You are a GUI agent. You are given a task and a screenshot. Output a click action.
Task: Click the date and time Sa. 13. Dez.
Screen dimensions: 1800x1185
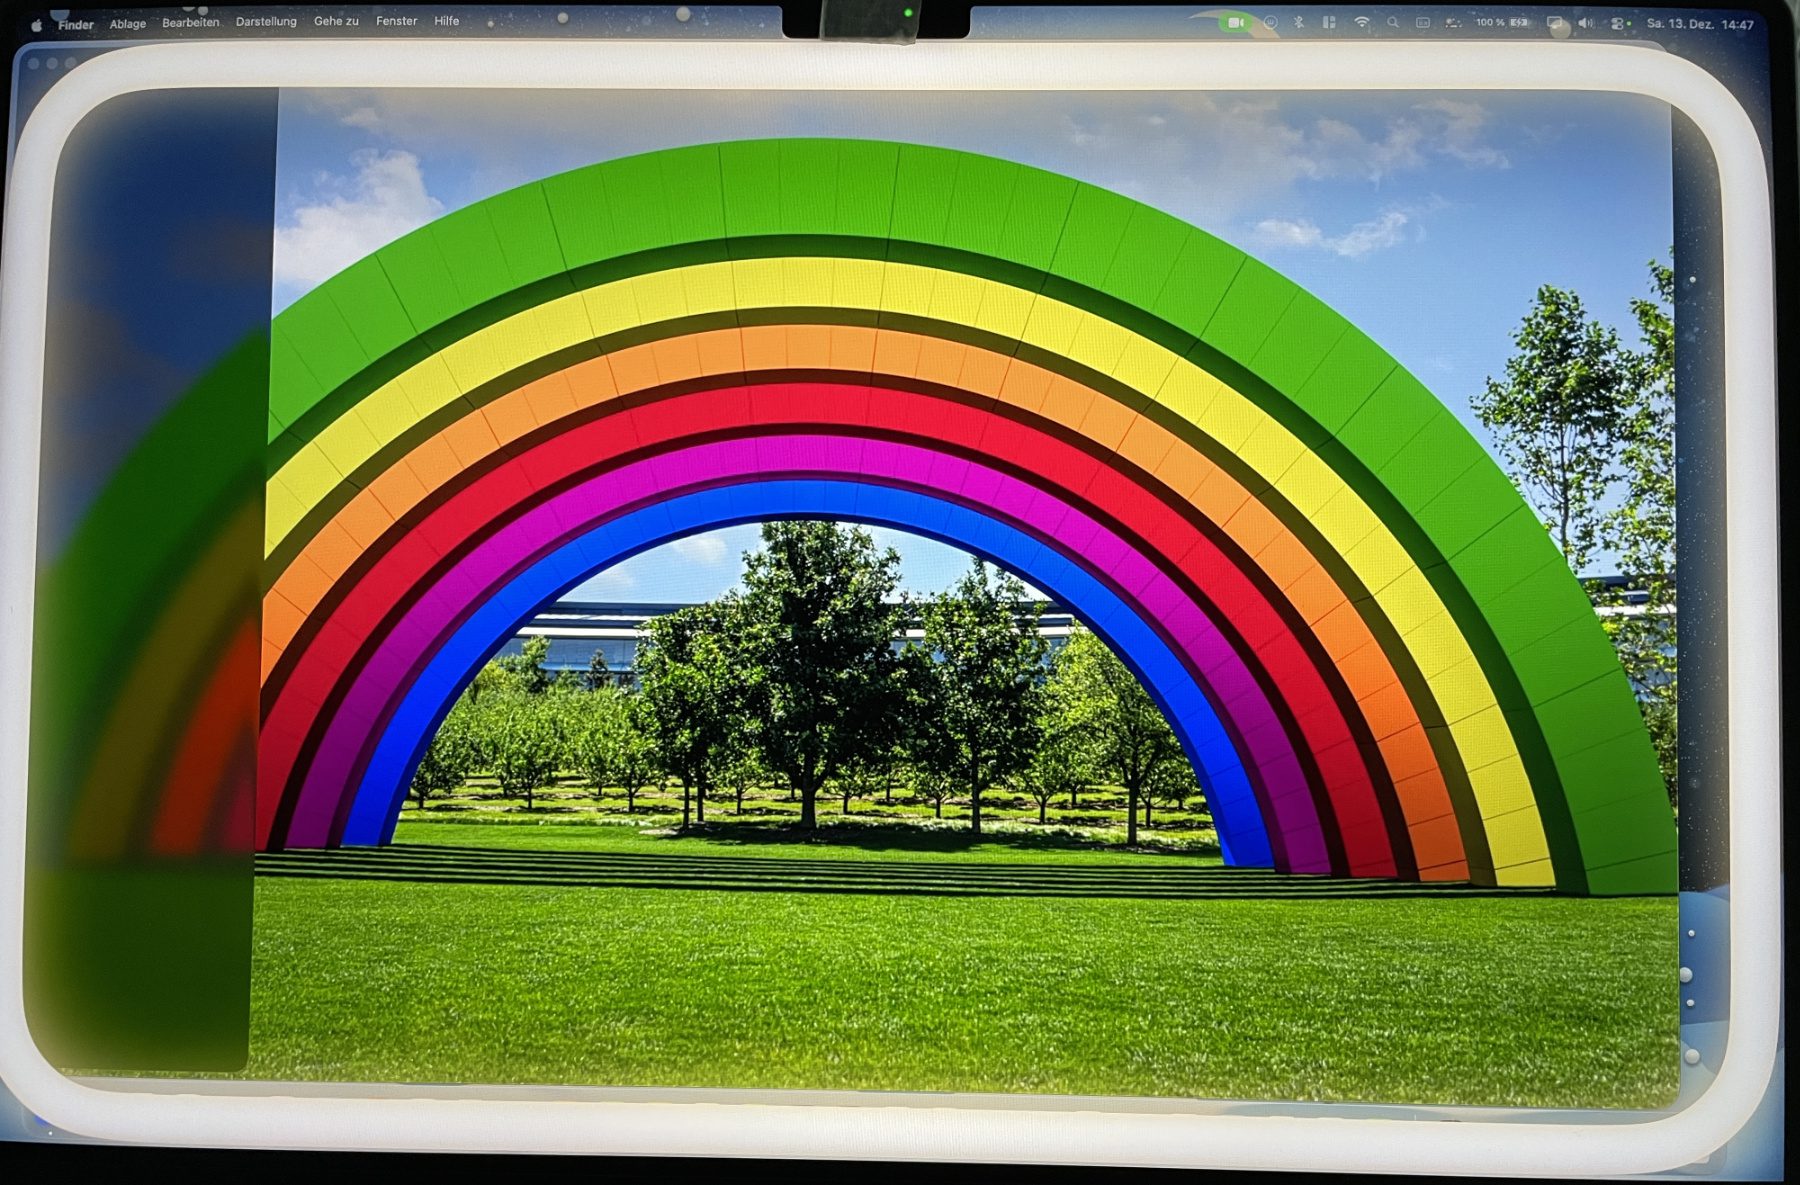pyautogui.click(x=1700, y=24)
